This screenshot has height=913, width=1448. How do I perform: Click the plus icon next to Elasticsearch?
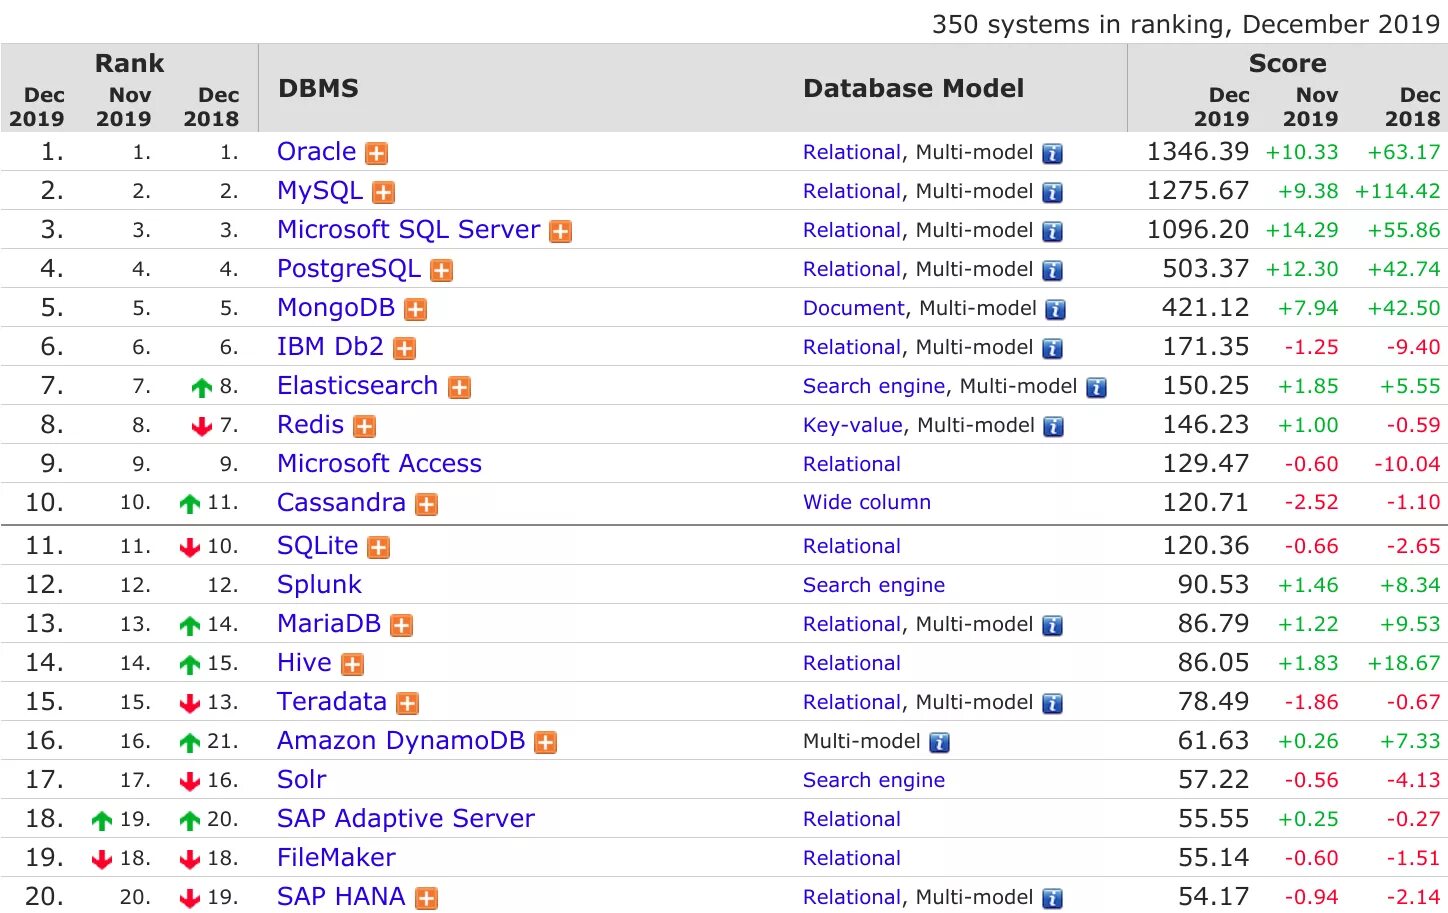pyautogui.click(x=460, y=388)
